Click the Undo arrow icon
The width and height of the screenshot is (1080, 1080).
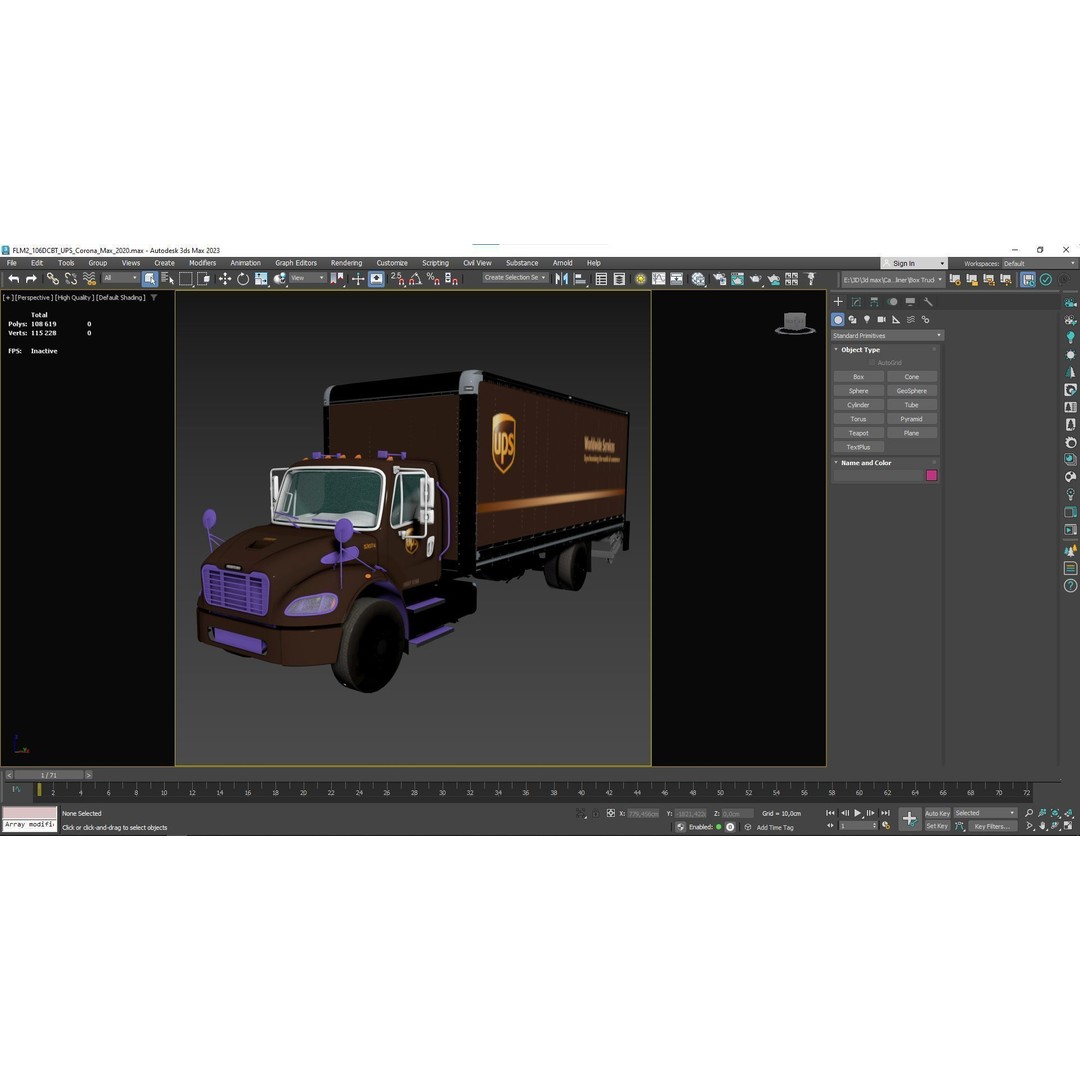[14, 279]
